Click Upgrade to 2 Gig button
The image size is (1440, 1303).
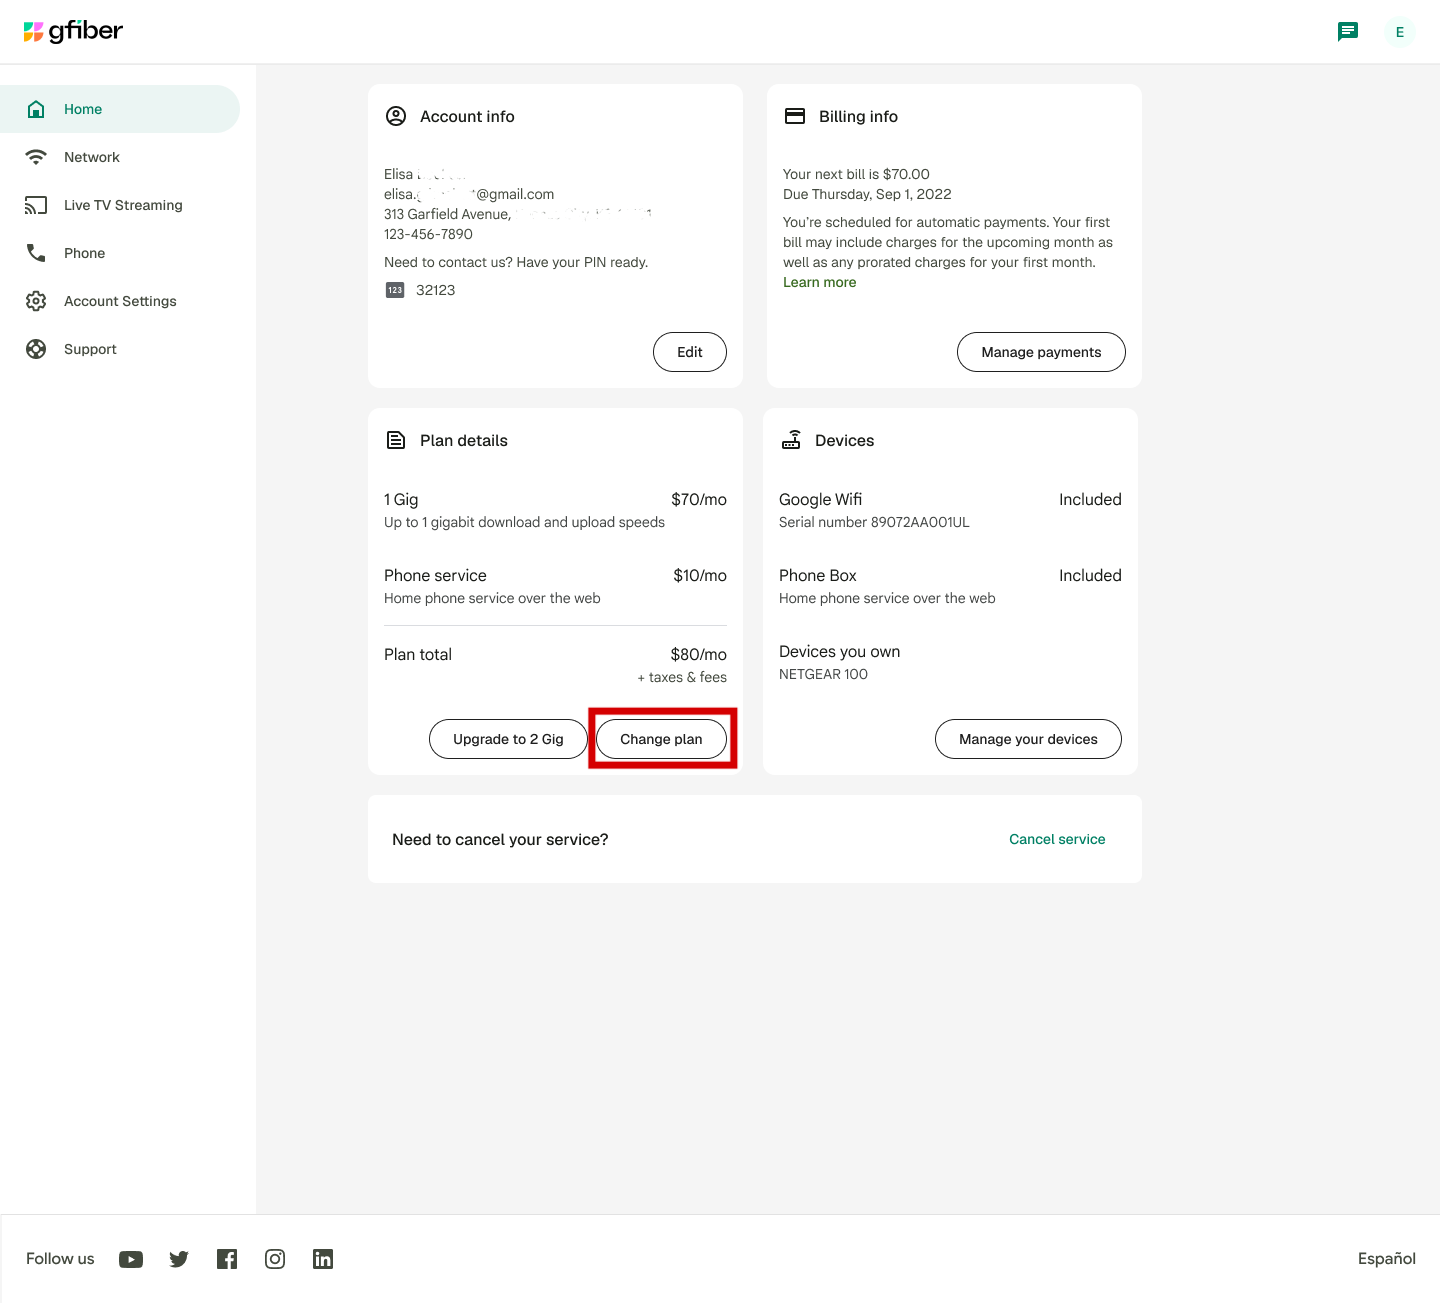[508, 739]
